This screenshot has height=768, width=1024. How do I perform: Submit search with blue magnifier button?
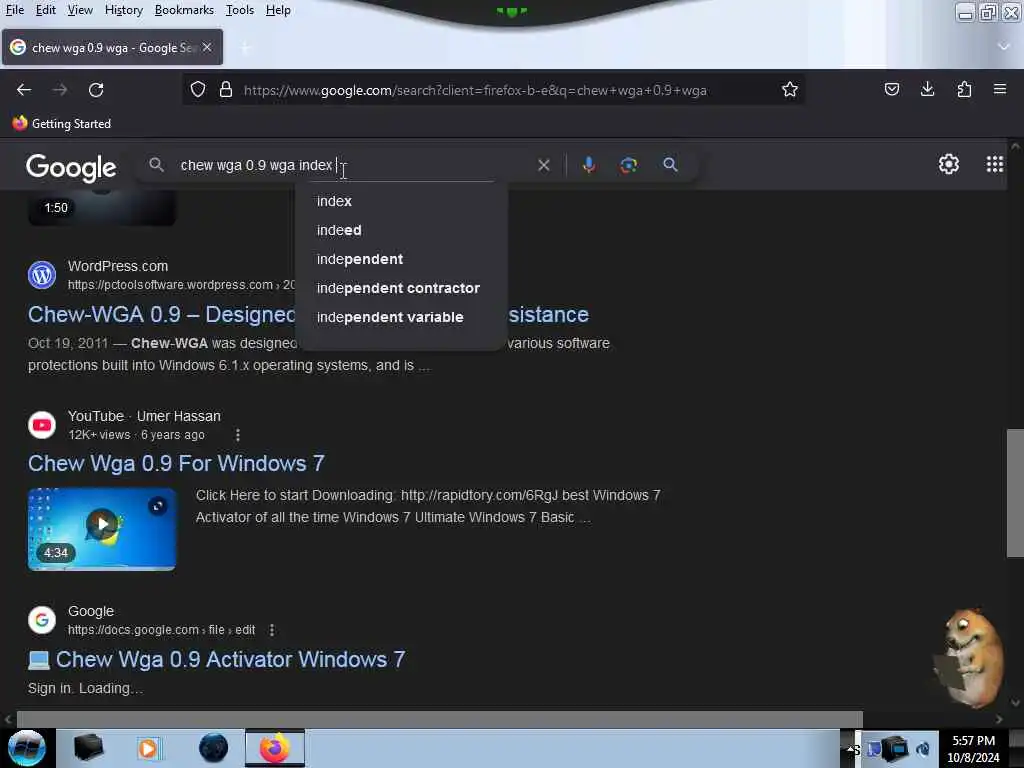(x=670, y=165)
